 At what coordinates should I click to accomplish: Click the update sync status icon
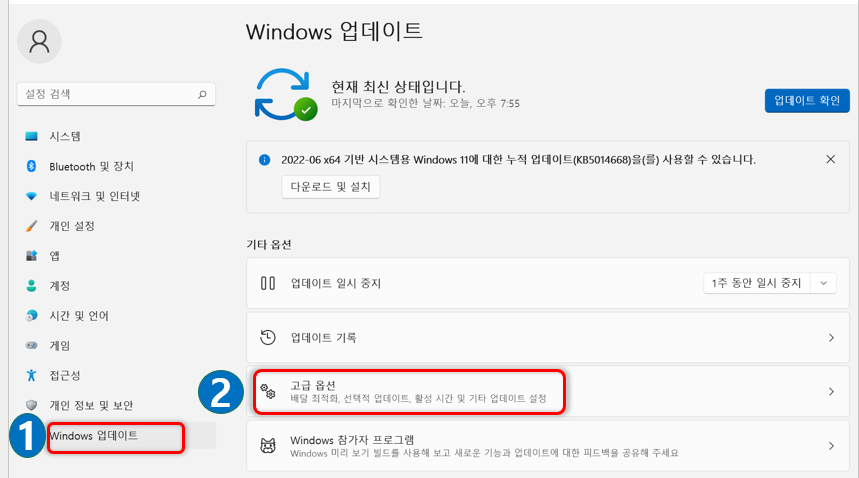(285, 95)
